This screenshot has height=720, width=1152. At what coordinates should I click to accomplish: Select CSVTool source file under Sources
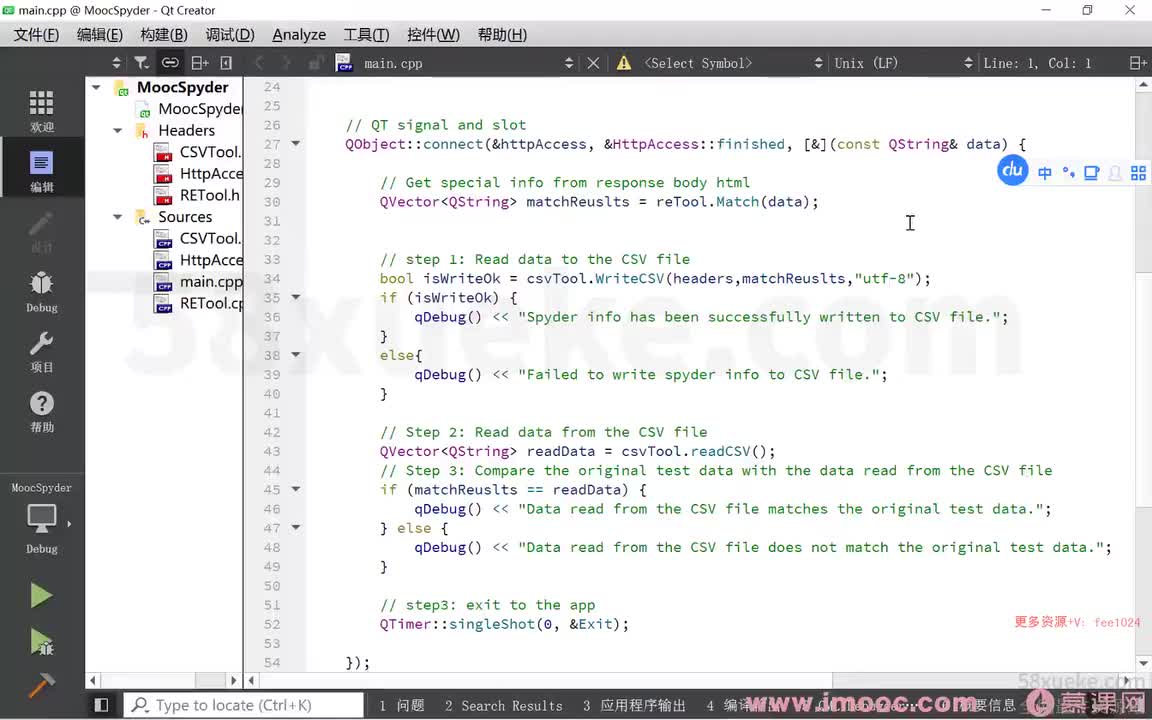coord(198,239)
